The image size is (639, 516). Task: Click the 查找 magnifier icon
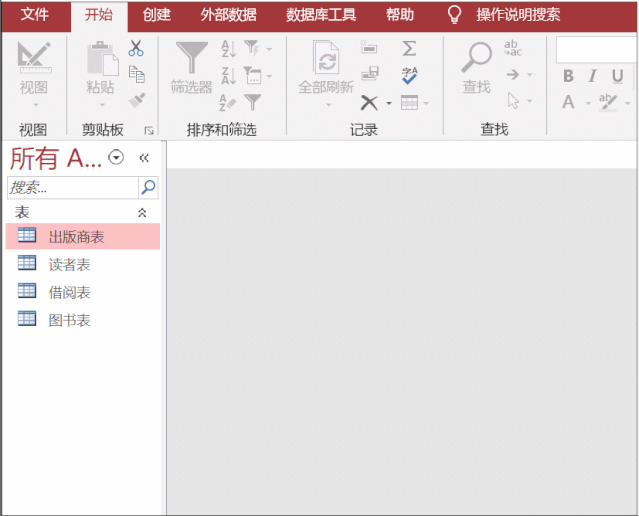pyautogui.click(x=476, y=58)
